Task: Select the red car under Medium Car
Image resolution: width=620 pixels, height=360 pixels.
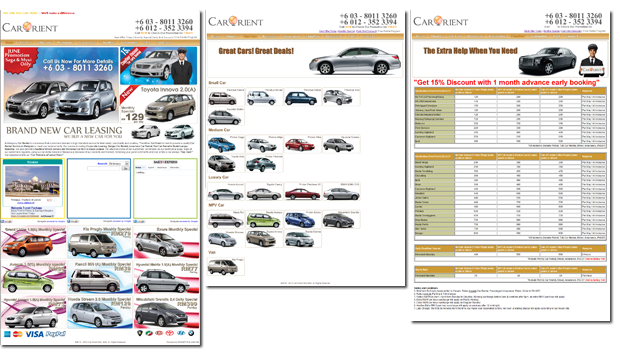Action: tap(302, 144)
